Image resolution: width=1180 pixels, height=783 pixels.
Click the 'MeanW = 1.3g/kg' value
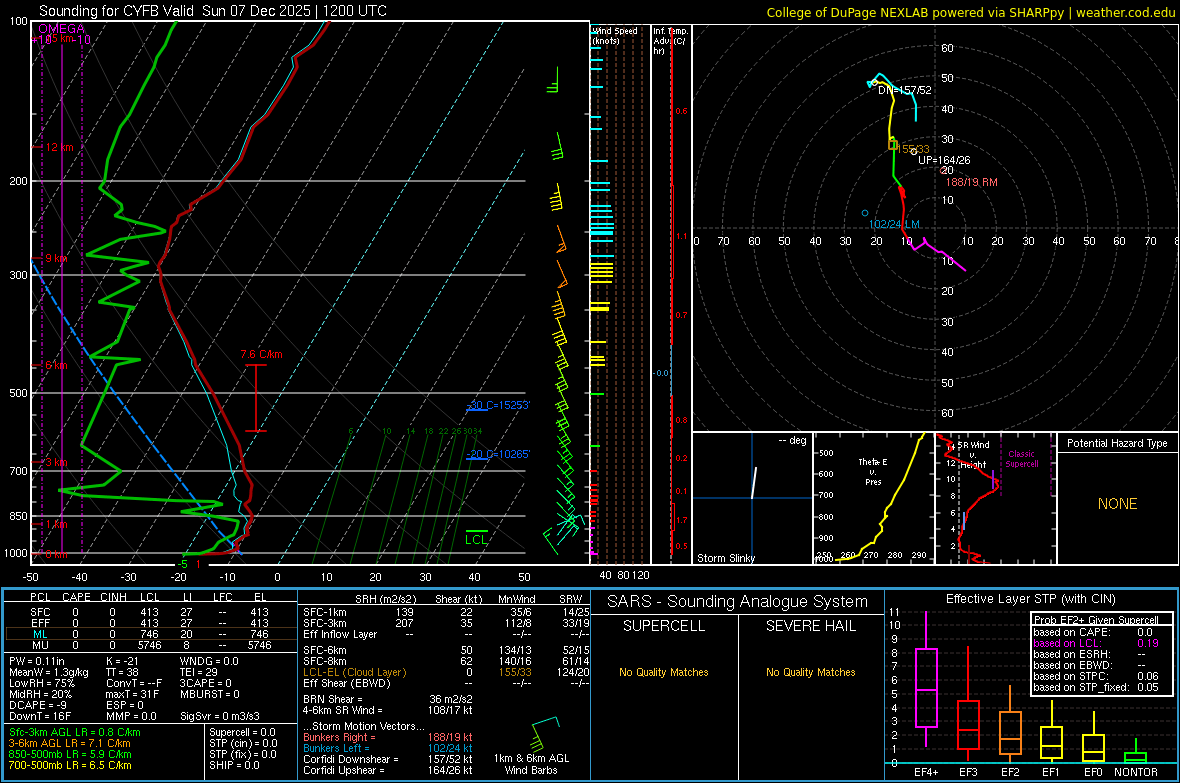pyautogui.click(x=49, y=672)
